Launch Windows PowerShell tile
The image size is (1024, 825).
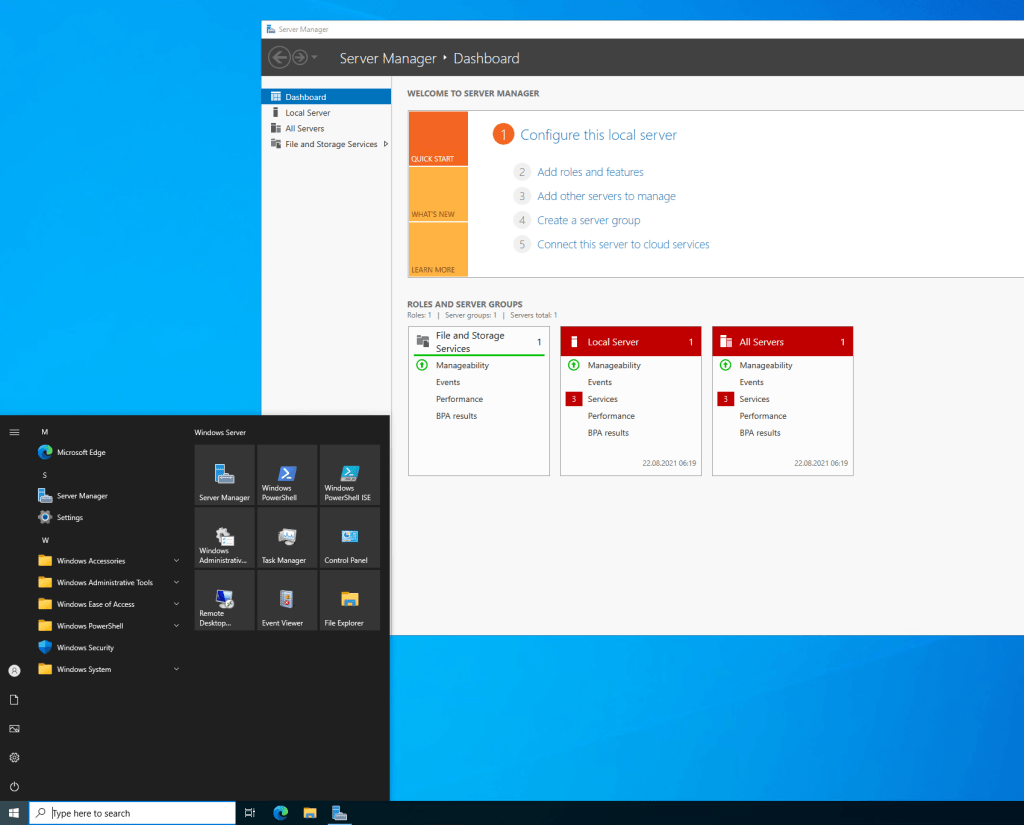tap(287, 475)
